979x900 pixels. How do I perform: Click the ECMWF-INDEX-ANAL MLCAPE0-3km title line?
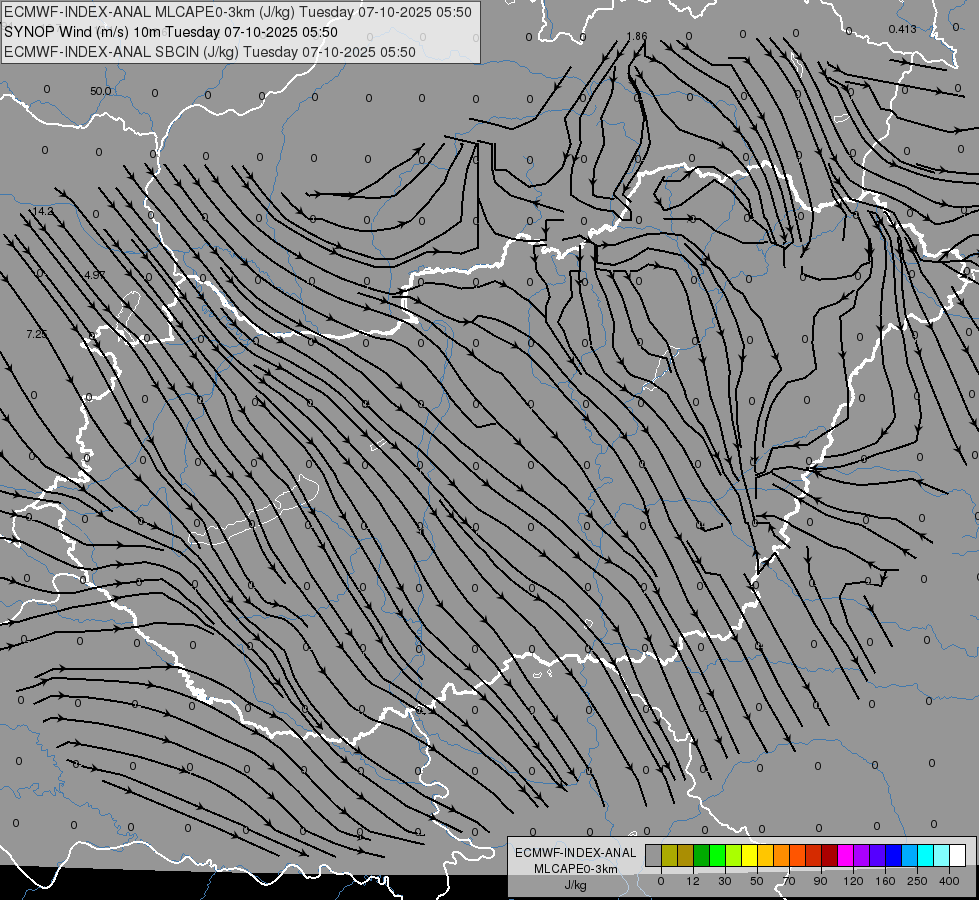238,12
